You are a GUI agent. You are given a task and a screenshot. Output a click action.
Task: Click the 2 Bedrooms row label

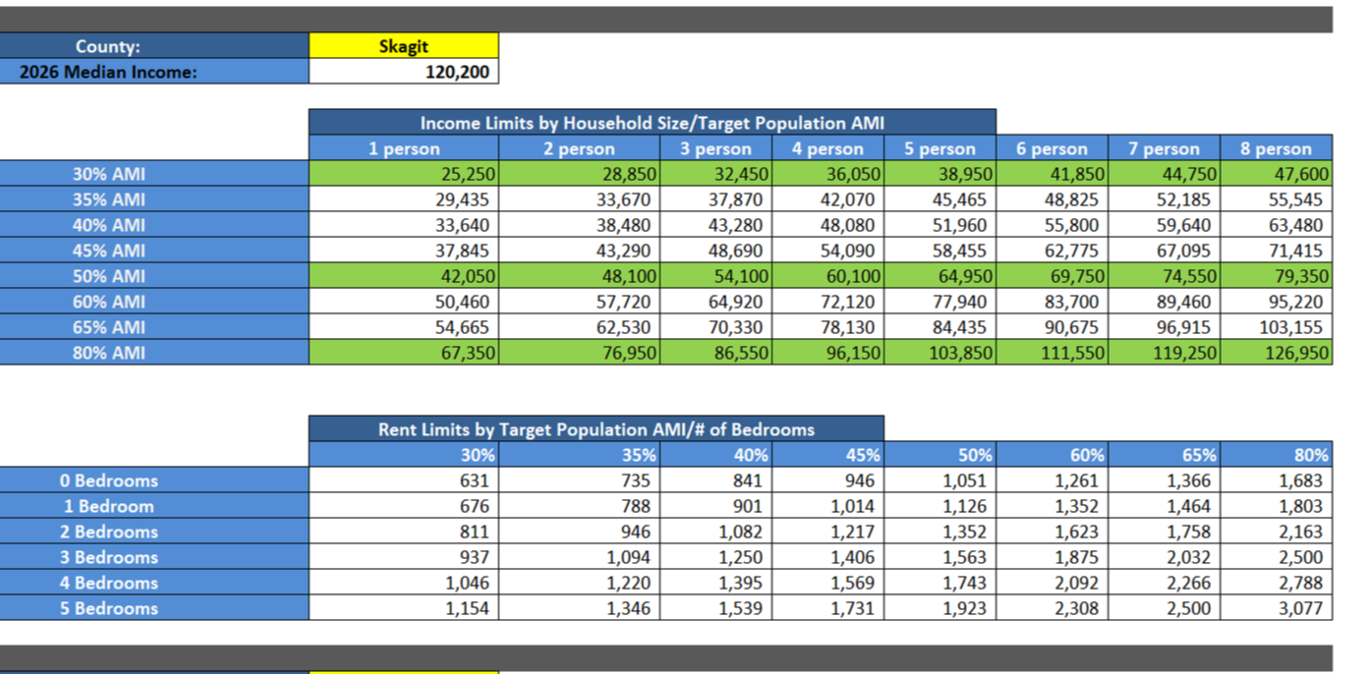(154, 531)
